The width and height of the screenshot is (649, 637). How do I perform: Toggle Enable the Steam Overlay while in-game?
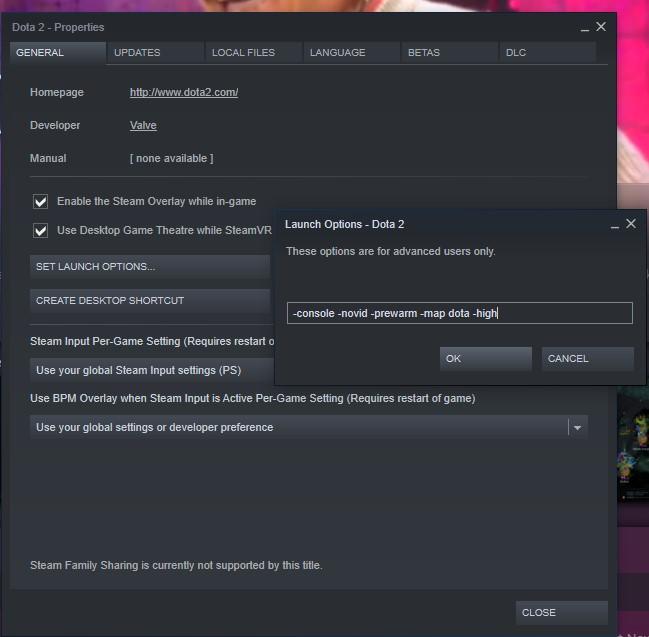pos(41,202)
